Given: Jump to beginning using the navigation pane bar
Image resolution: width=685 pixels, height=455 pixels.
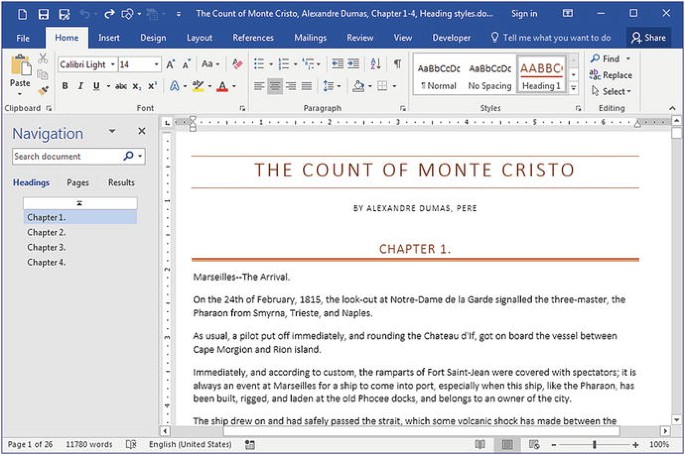Looking at the screenshot, I should 80,203.
